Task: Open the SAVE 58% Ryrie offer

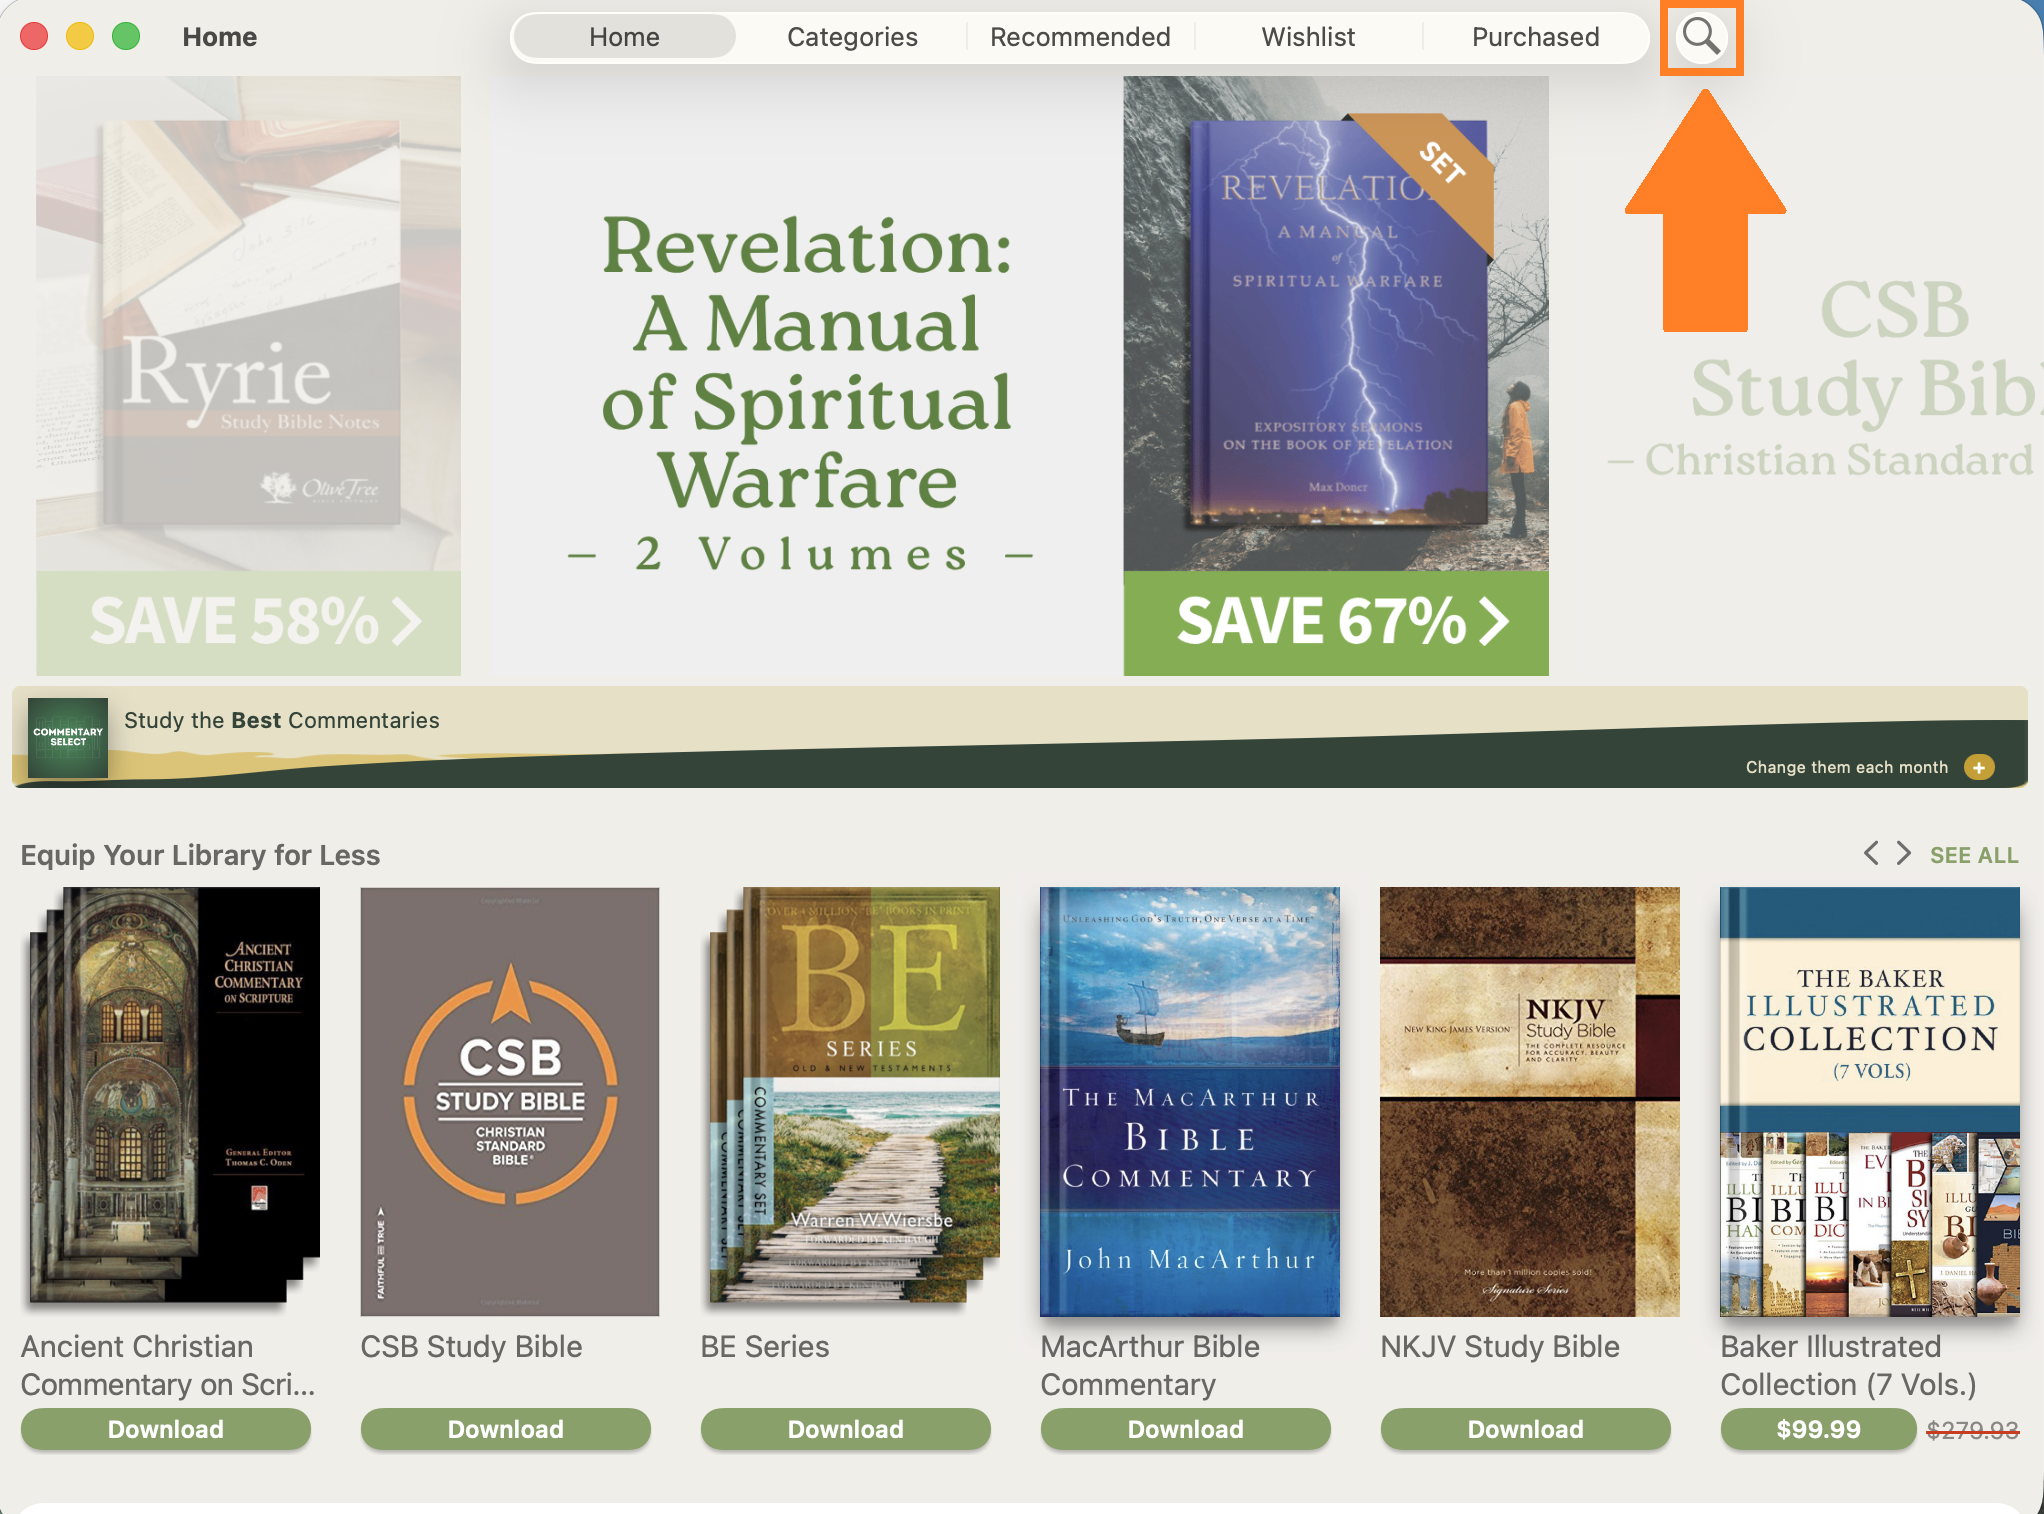Action: tap(249, 622)
